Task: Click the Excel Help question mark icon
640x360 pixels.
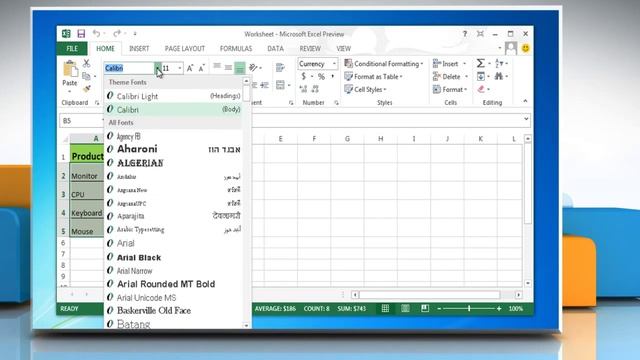Action: pyautogui.click(x=464, y=34)
